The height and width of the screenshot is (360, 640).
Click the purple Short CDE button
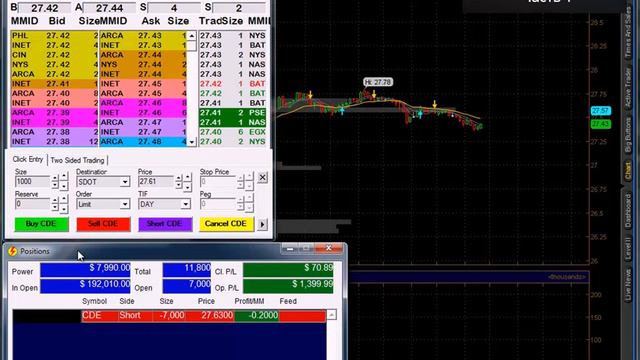165,224
